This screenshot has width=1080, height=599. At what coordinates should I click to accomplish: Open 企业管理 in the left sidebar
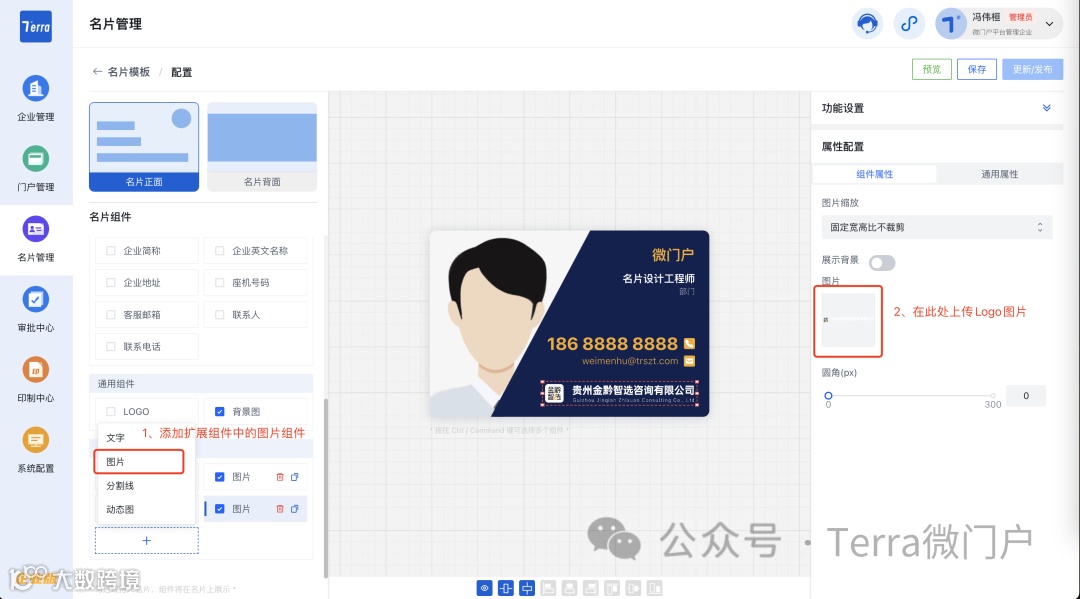tap(36, 98)
